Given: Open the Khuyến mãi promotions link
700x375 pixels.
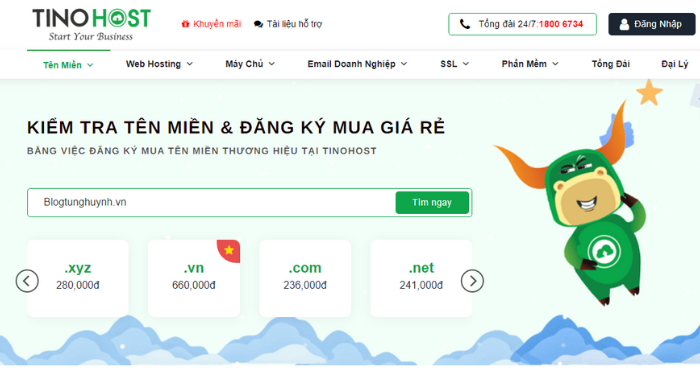Looking at the screenshot, I should coord(211,24).
